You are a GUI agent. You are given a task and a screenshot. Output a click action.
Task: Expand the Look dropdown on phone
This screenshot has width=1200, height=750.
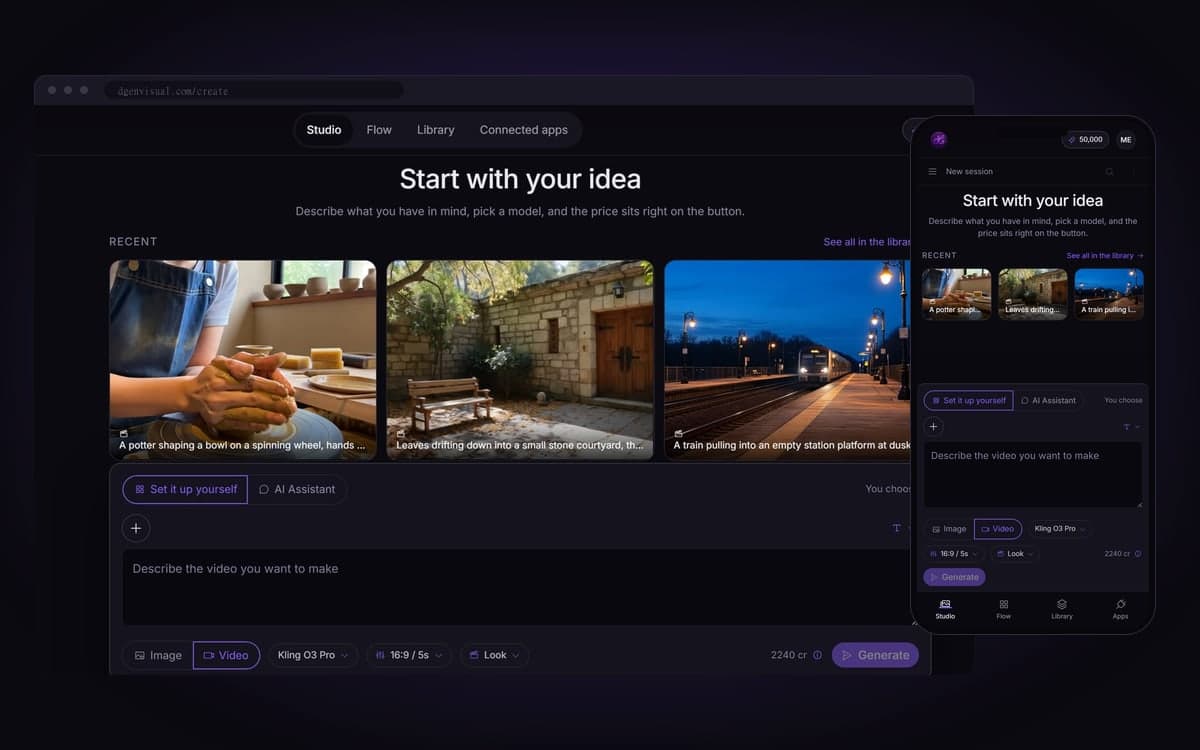click(1015, 553)
